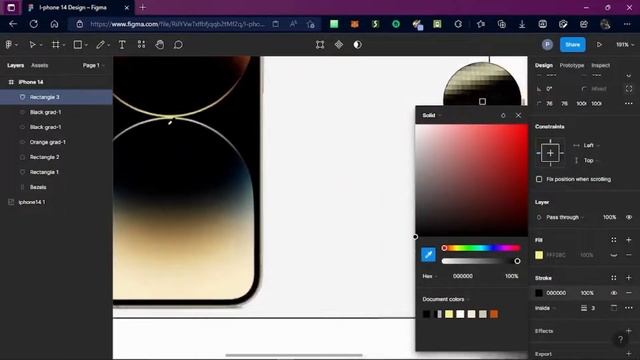This screenshot has height=360, width=640.
Task: Add a new Fill
Action: click(629, 240)
